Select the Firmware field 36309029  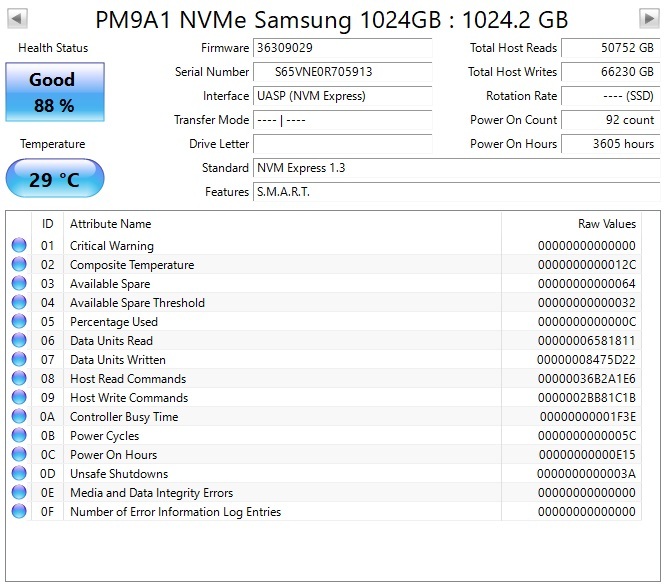(x=343, y=48)
